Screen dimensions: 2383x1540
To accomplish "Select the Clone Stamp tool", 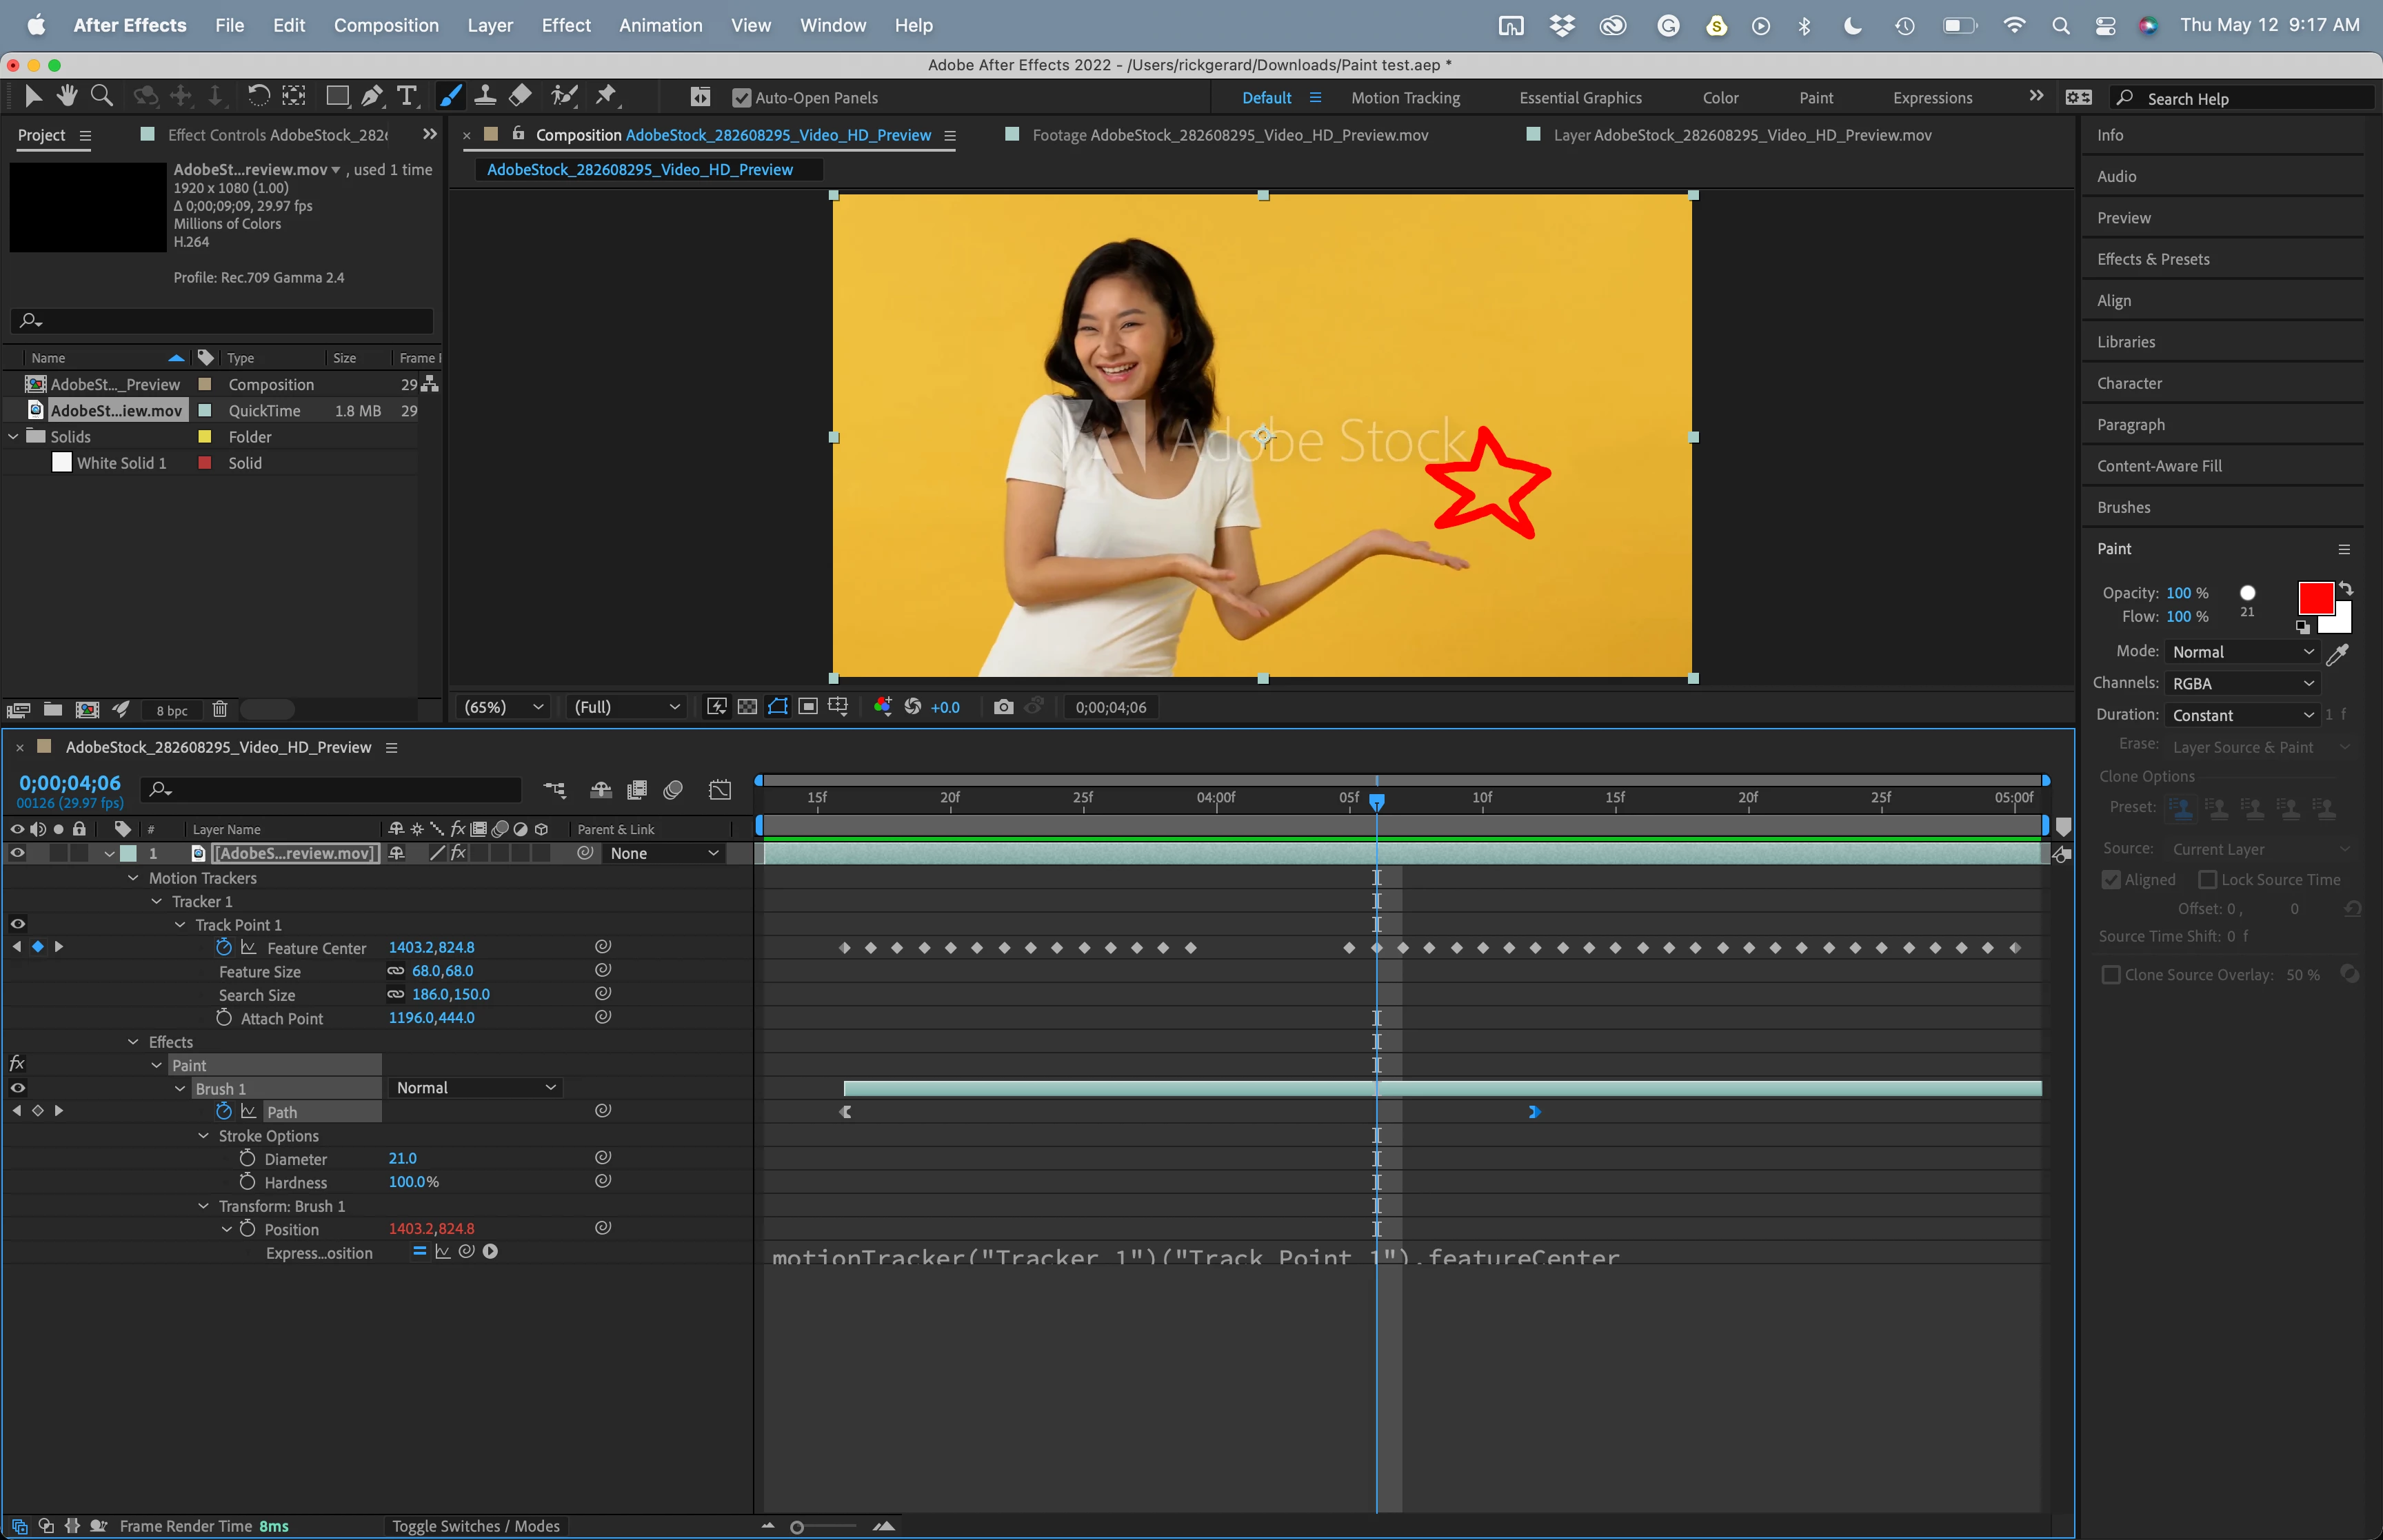I will click(x=485, y=96).
